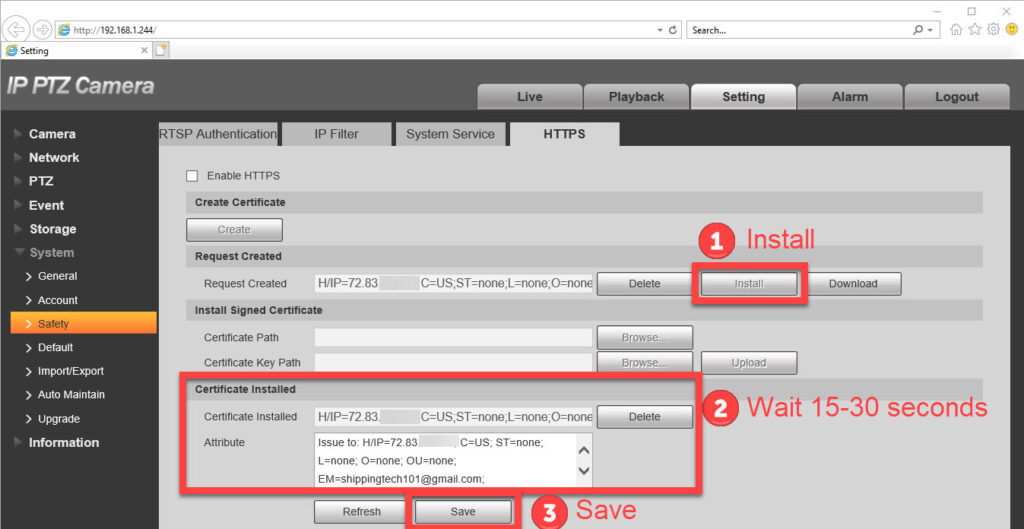Click the search magnifier icon
Viewport: 1024px width, 529px height.
[x=919, y=30]
